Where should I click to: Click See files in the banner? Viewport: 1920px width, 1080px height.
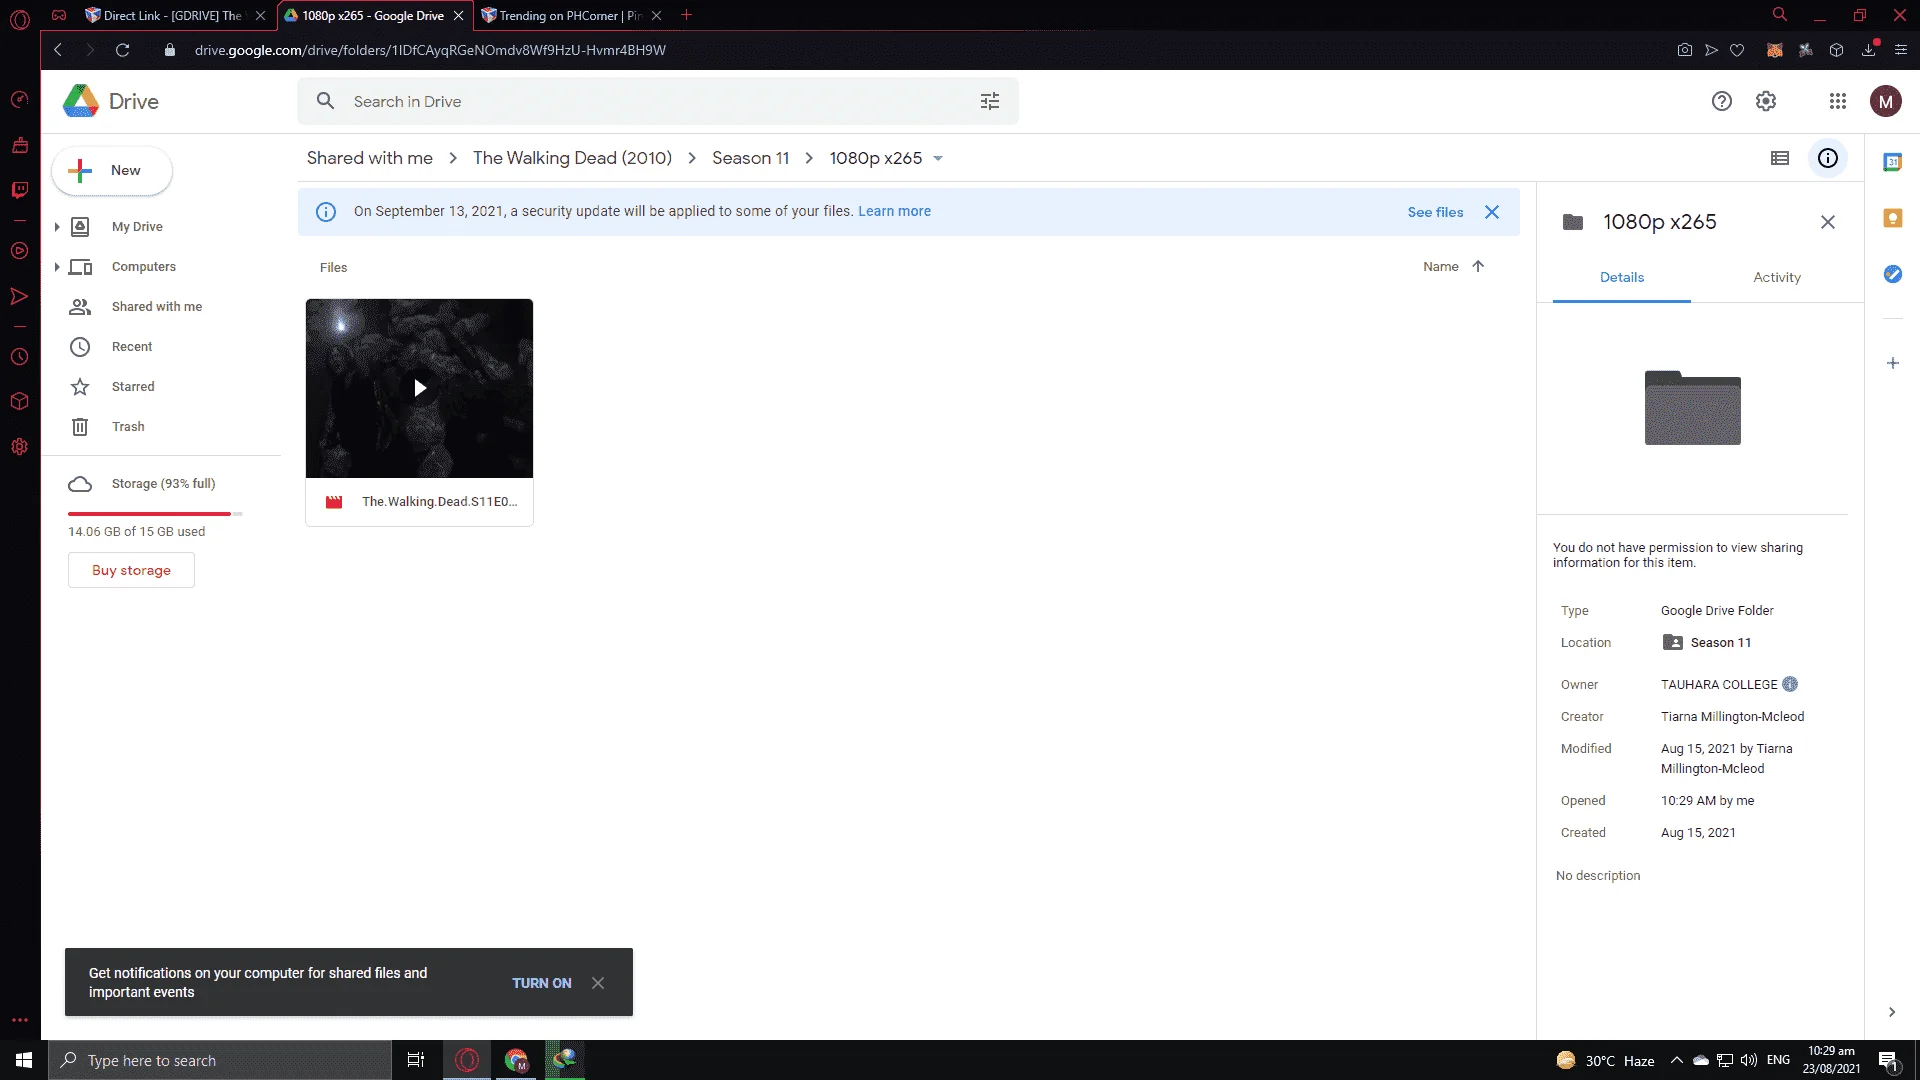[1435, 212]
